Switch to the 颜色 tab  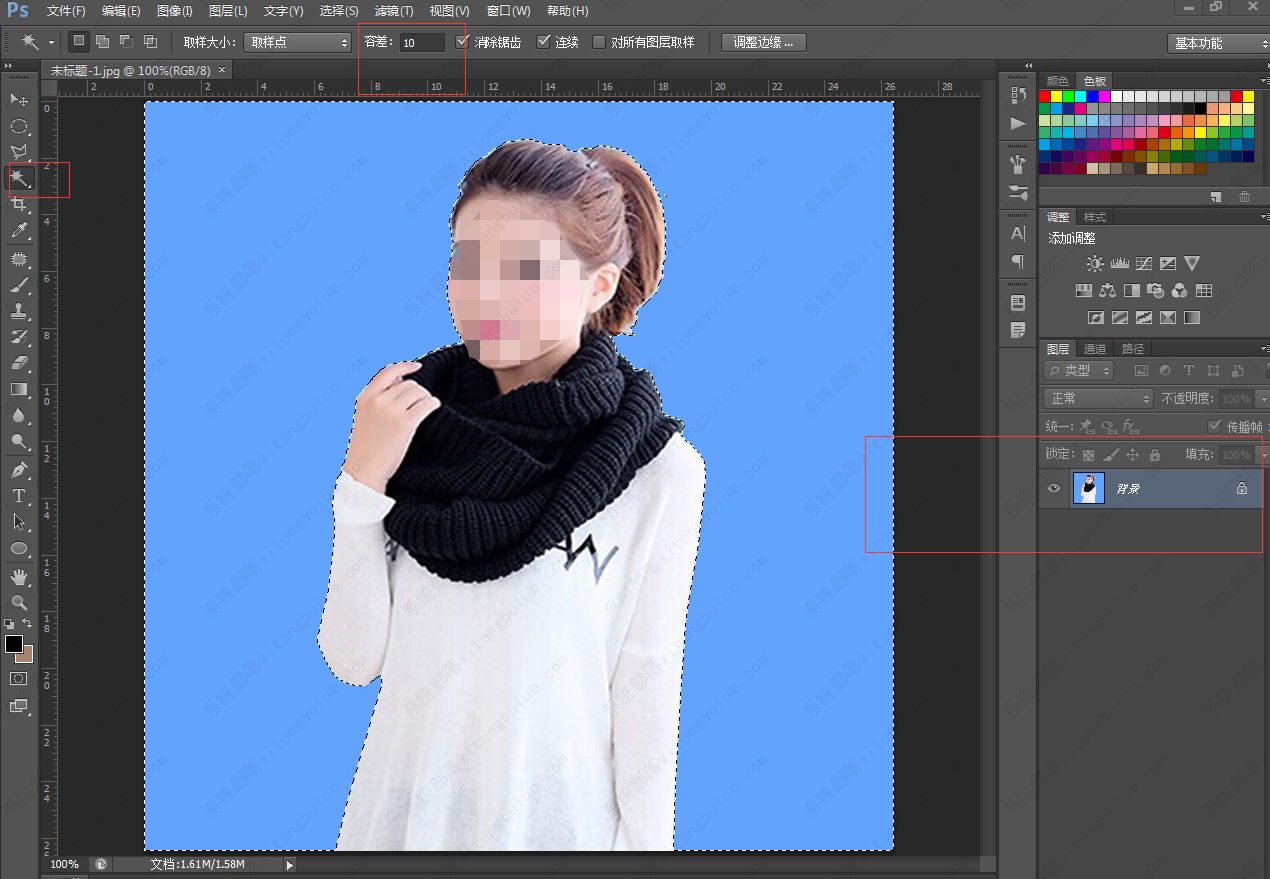[1057, 81]
